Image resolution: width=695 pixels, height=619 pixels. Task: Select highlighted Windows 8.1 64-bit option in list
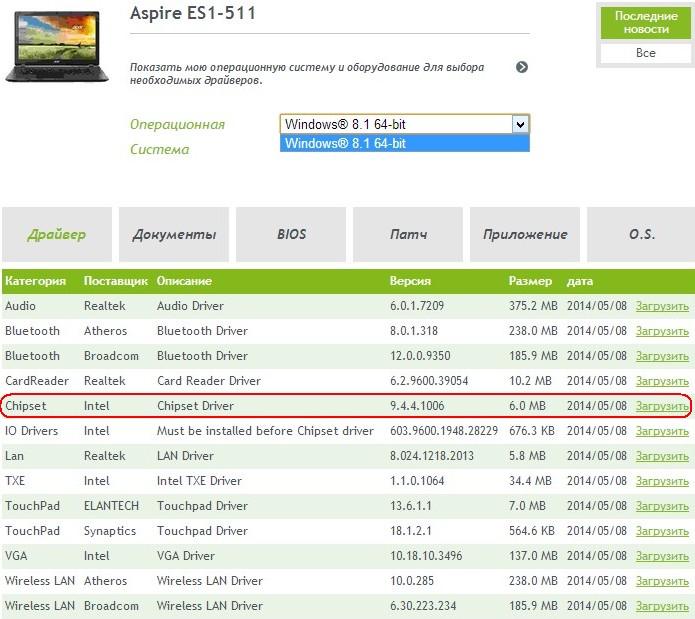[x=405, y=144]
